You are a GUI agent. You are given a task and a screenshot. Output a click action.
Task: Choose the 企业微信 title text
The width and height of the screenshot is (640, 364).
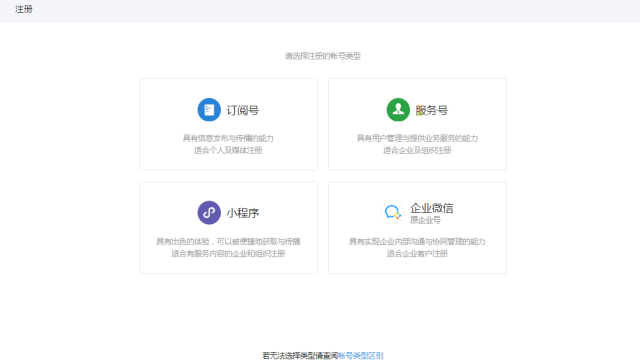coord(432,208)
